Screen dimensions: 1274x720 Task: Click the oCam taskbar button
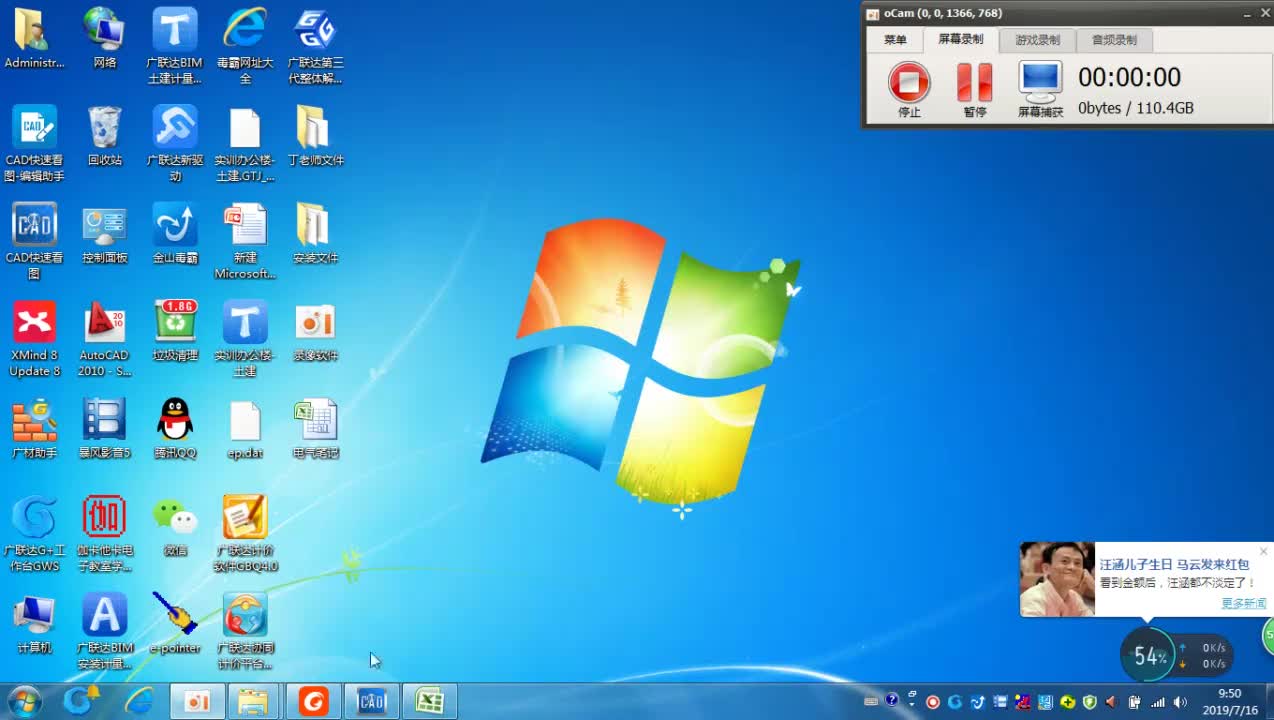click(197, 701)
